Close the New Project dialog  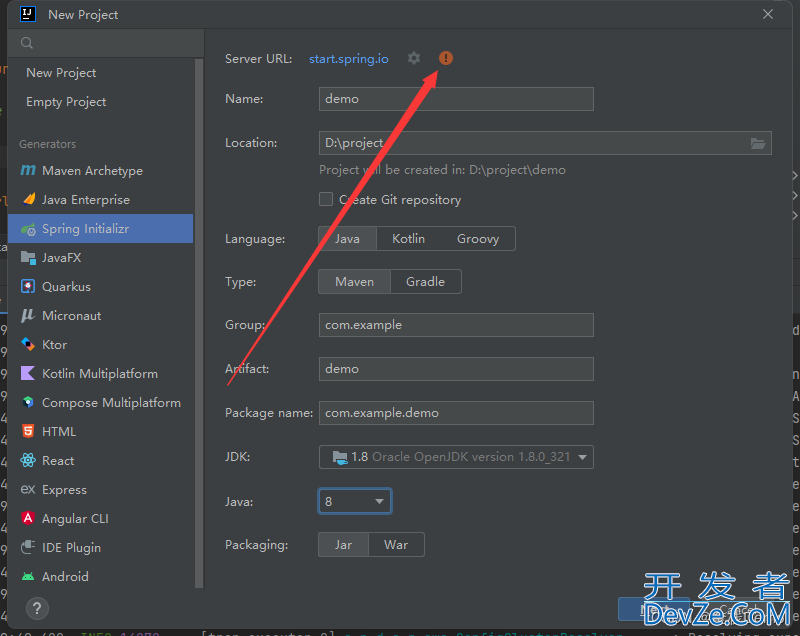[768, 14]
